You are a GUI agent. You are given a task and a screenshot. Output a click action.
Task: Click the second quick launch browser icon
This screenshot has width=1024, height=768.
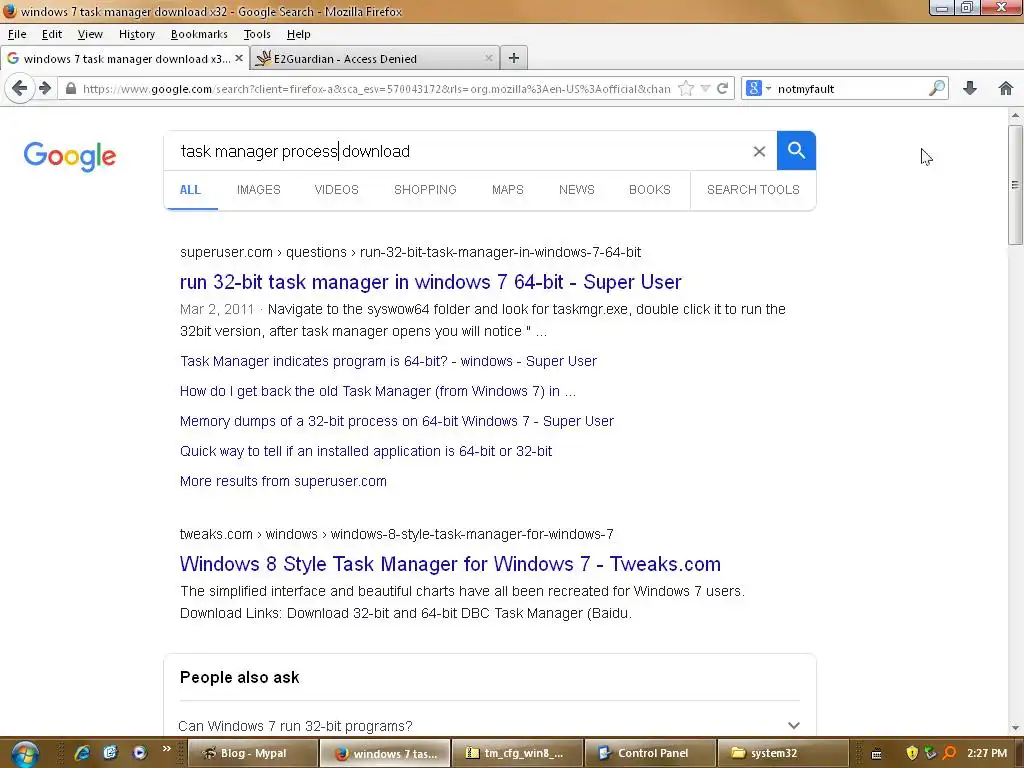[110, 753]
